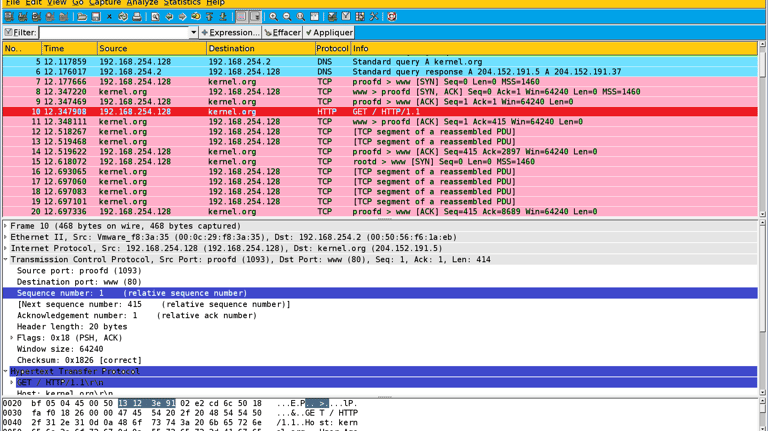Viewport: 768px width, 431px height.
Task: Go forward in packet history arrow
Action: tap(182, 17)
